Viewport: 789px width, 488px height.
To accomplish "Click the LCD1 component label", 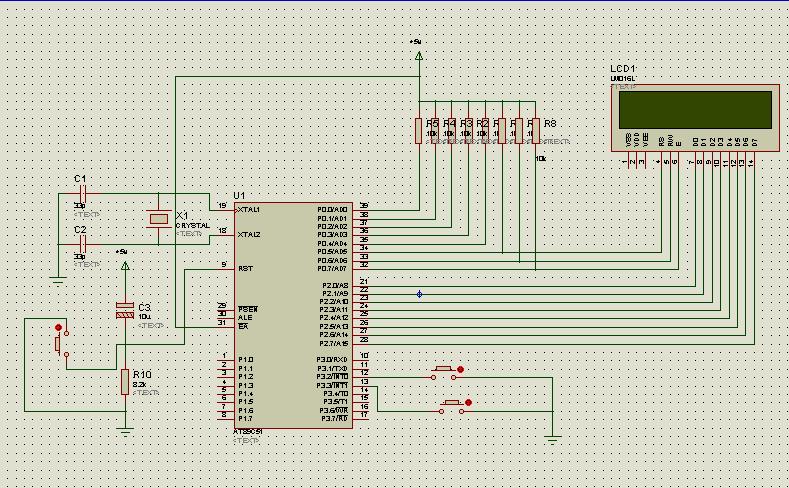I will pyautogui.click(x=623, y=69).
